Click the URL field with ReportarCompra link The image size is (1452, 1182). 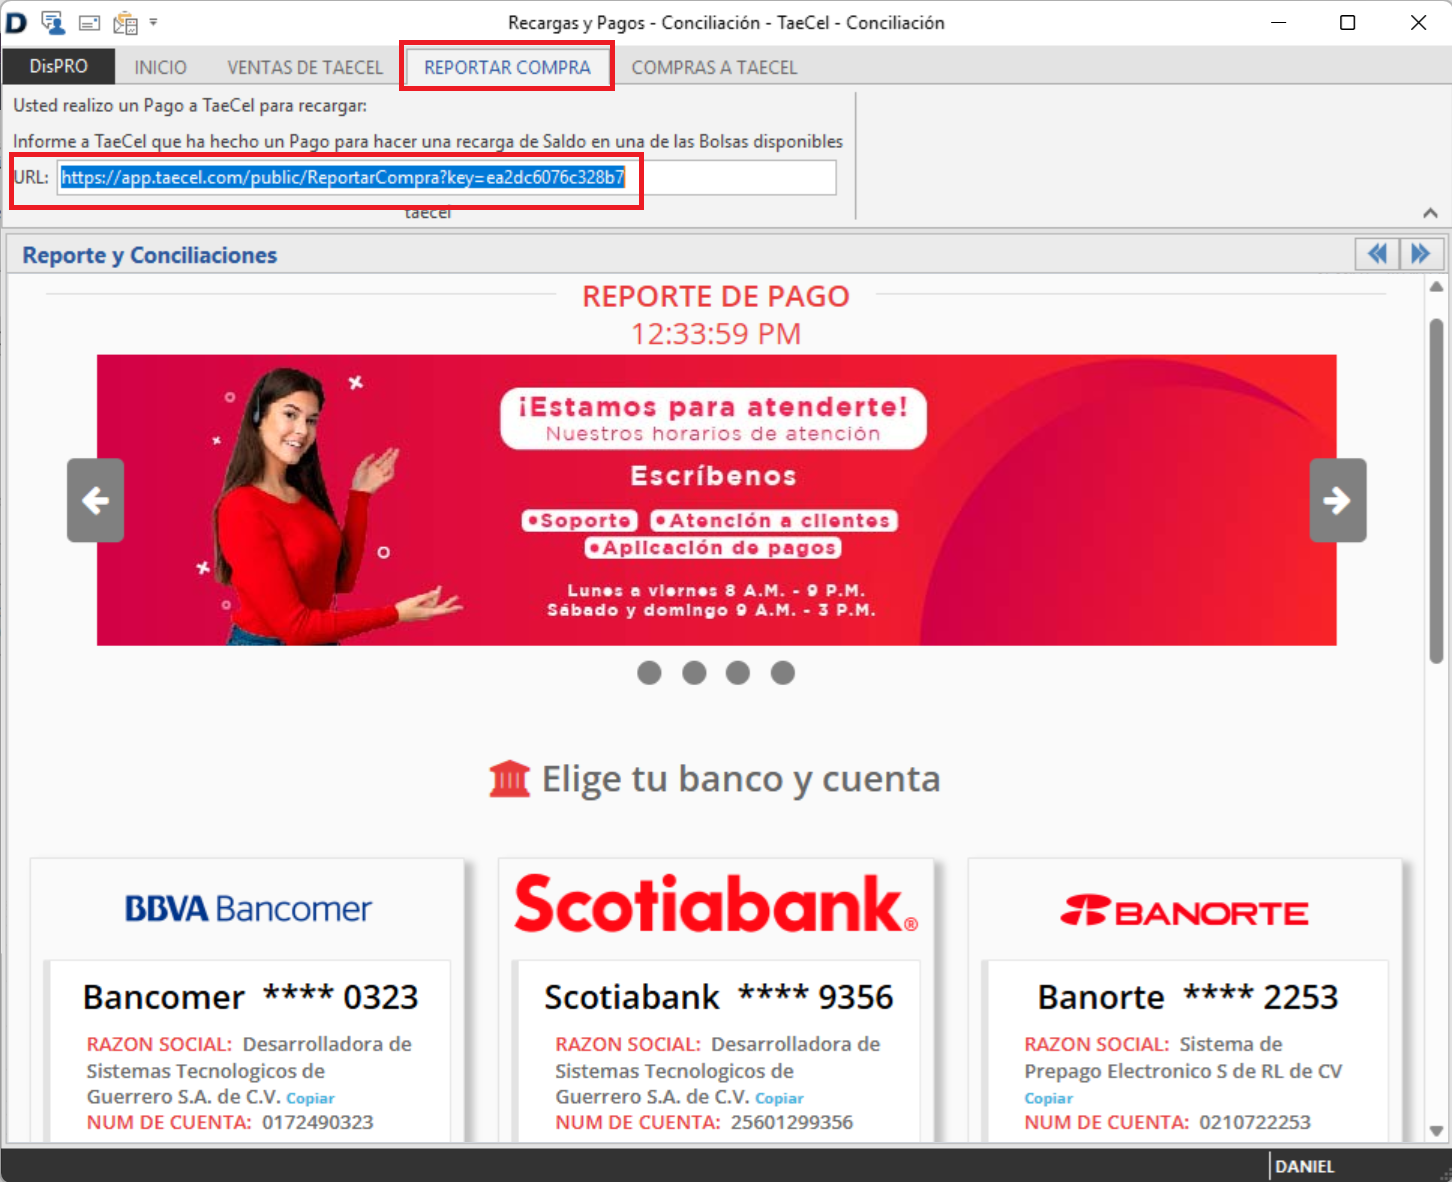[445, 178]
